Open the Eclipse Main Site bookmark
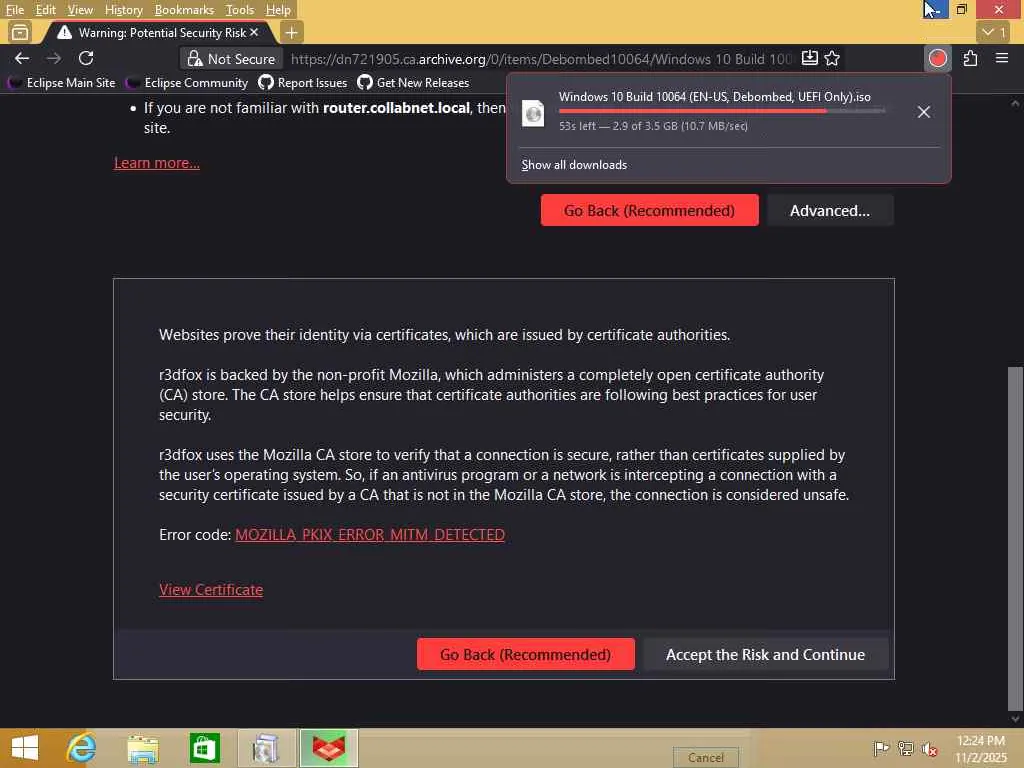1024x768 pixels. pyautogui.click(x=61, y=83)
